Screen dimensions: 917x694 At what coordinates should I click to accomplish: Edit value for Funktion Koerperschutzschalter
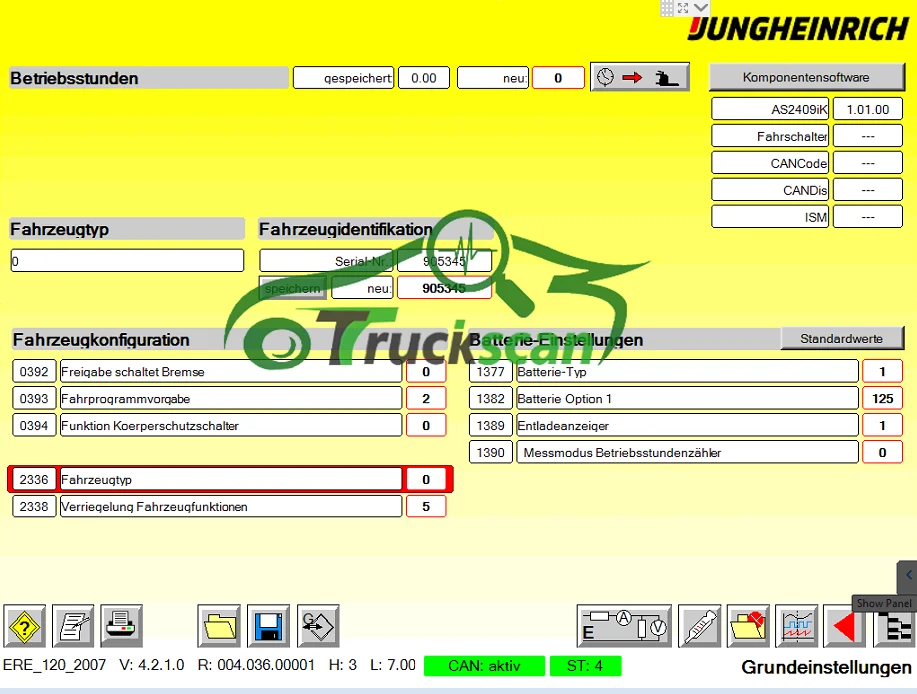pyautogui.click(x=426, y=426)
